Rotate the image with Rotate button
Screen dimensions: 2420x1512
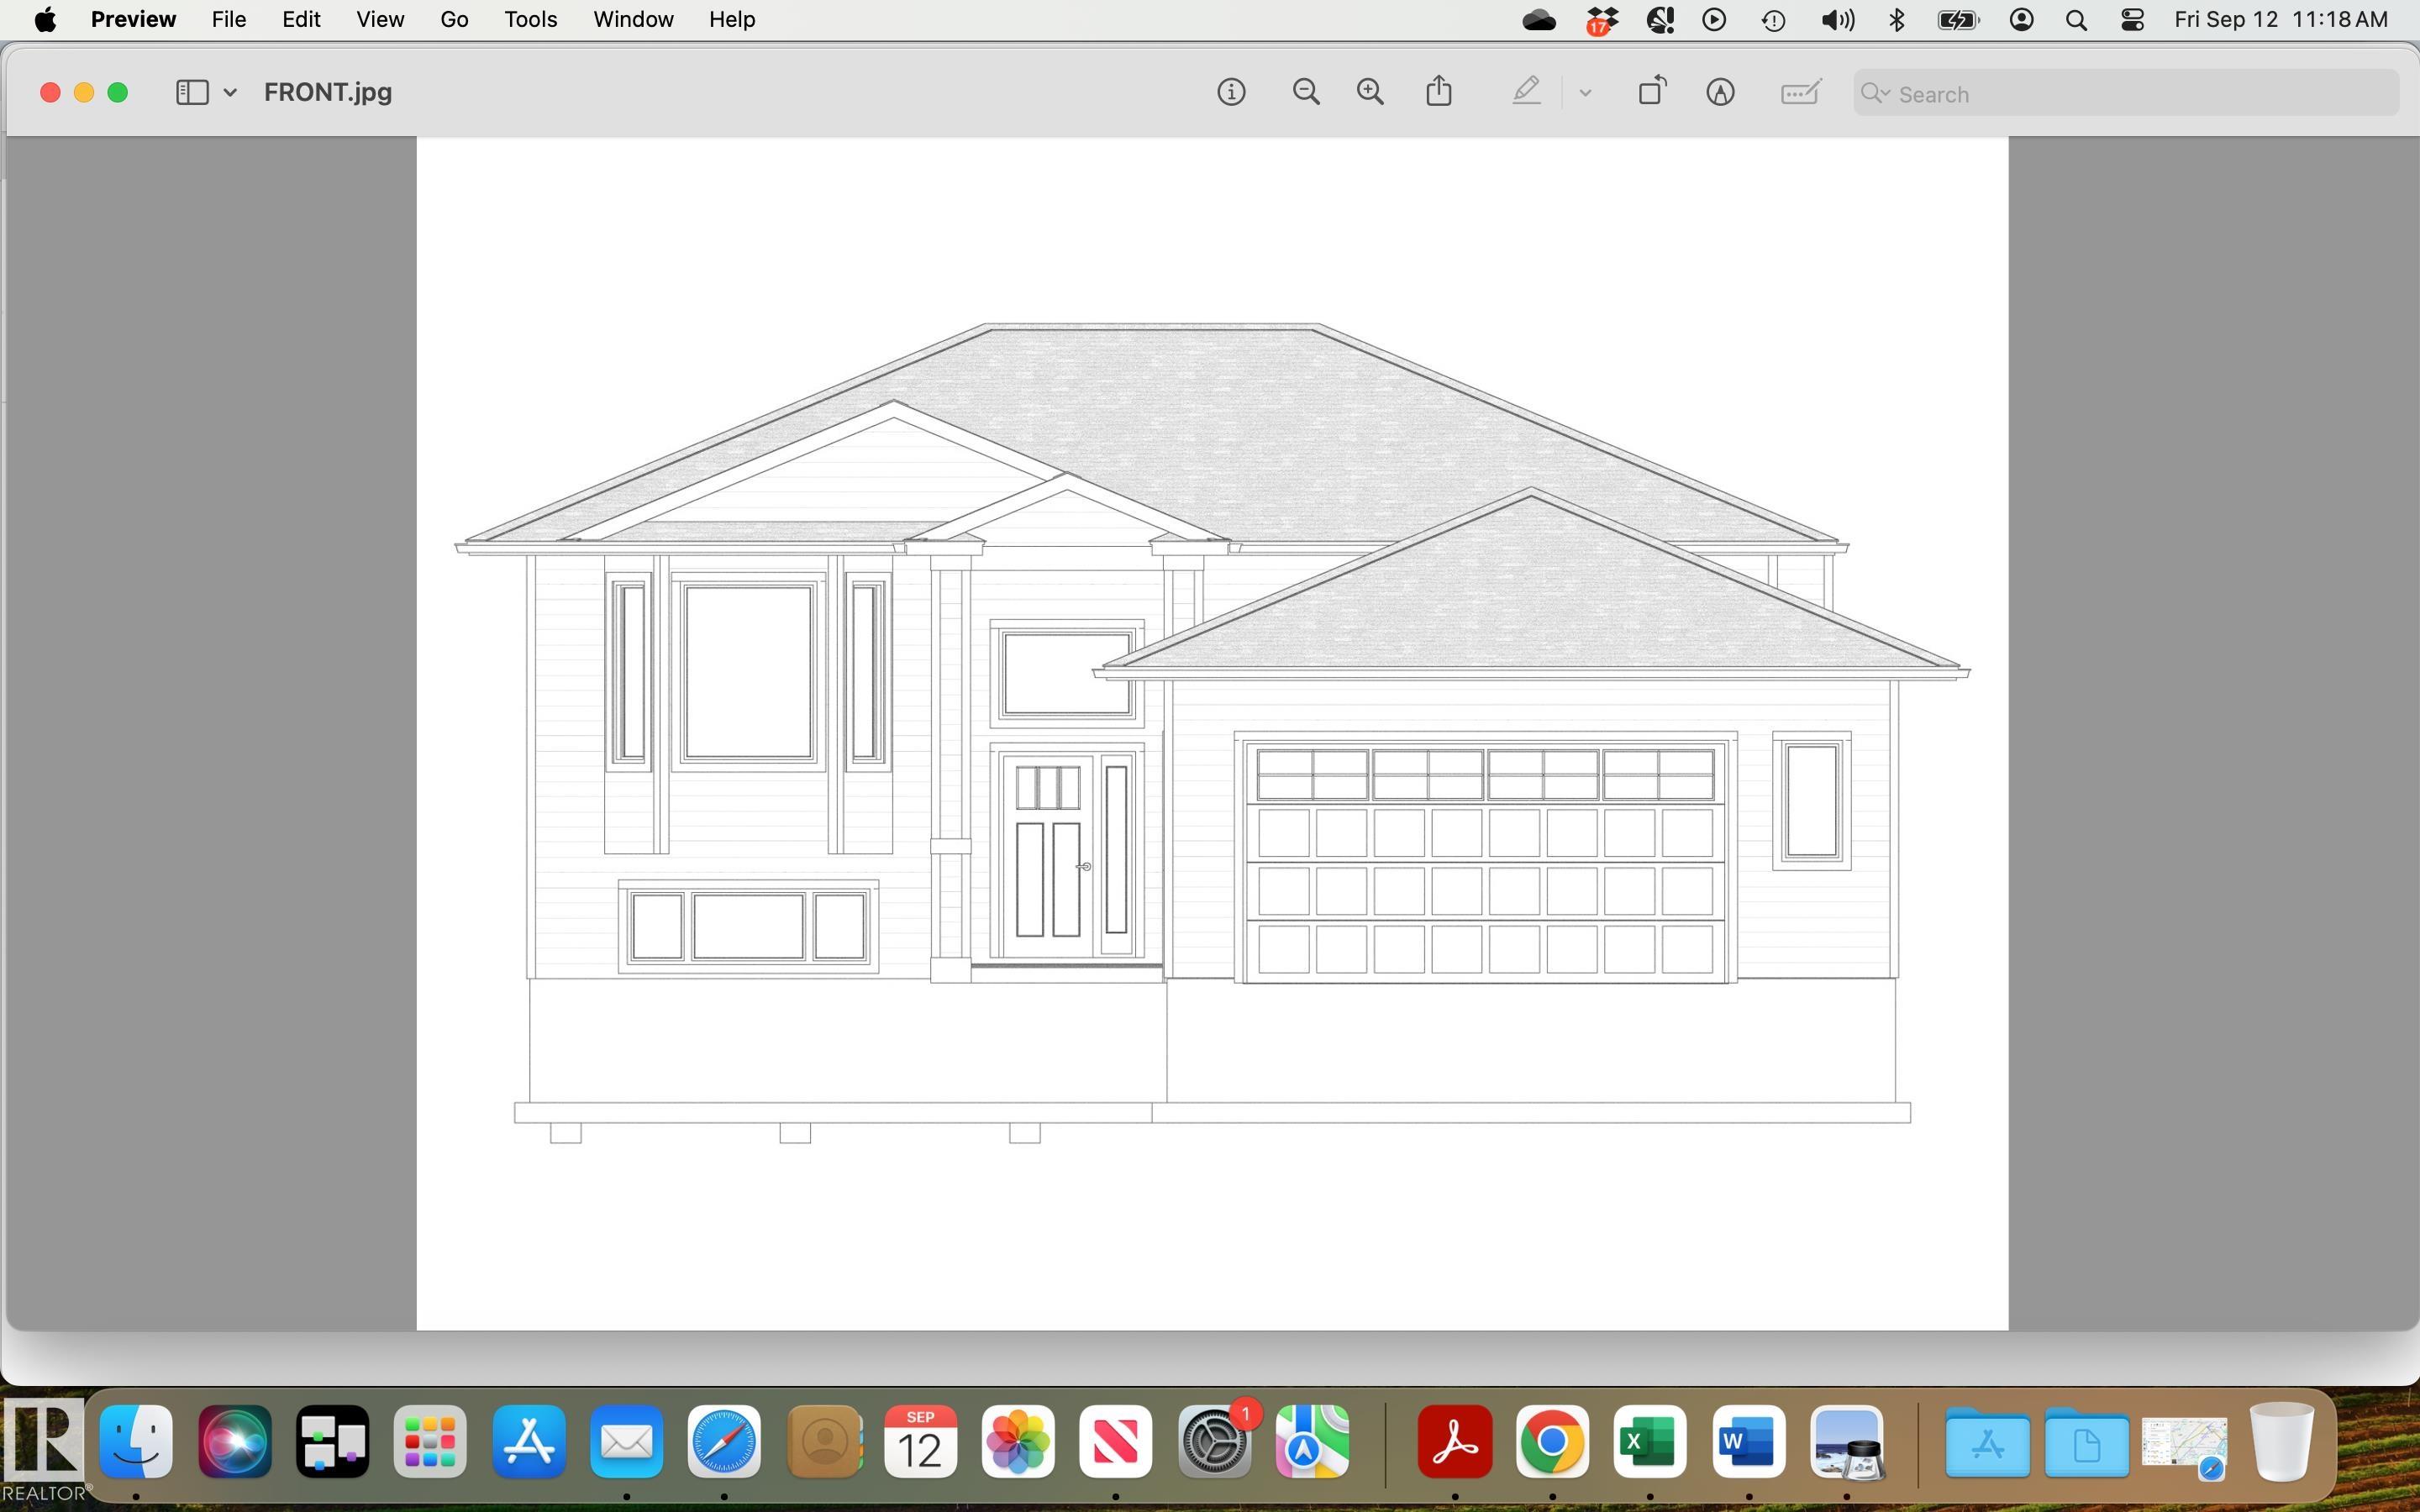1652,92
